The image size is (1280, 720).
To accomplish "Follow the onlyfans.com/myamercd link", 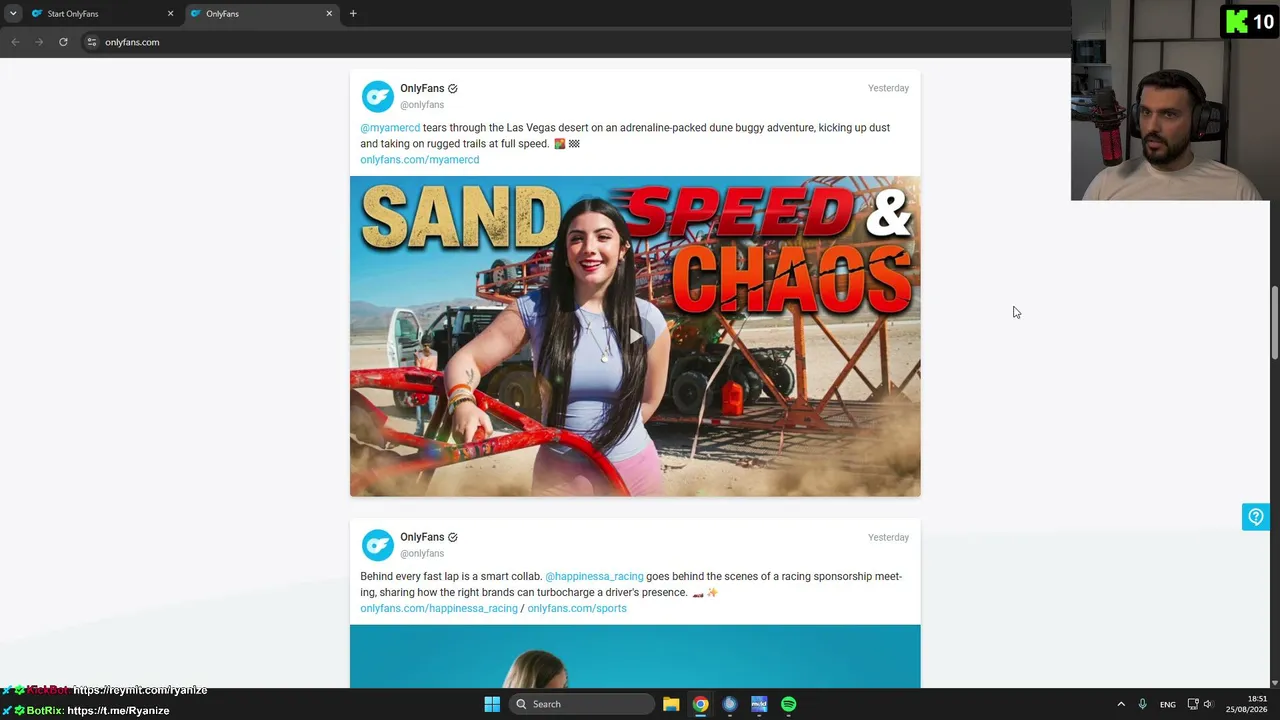I will (x=420, y=160).
